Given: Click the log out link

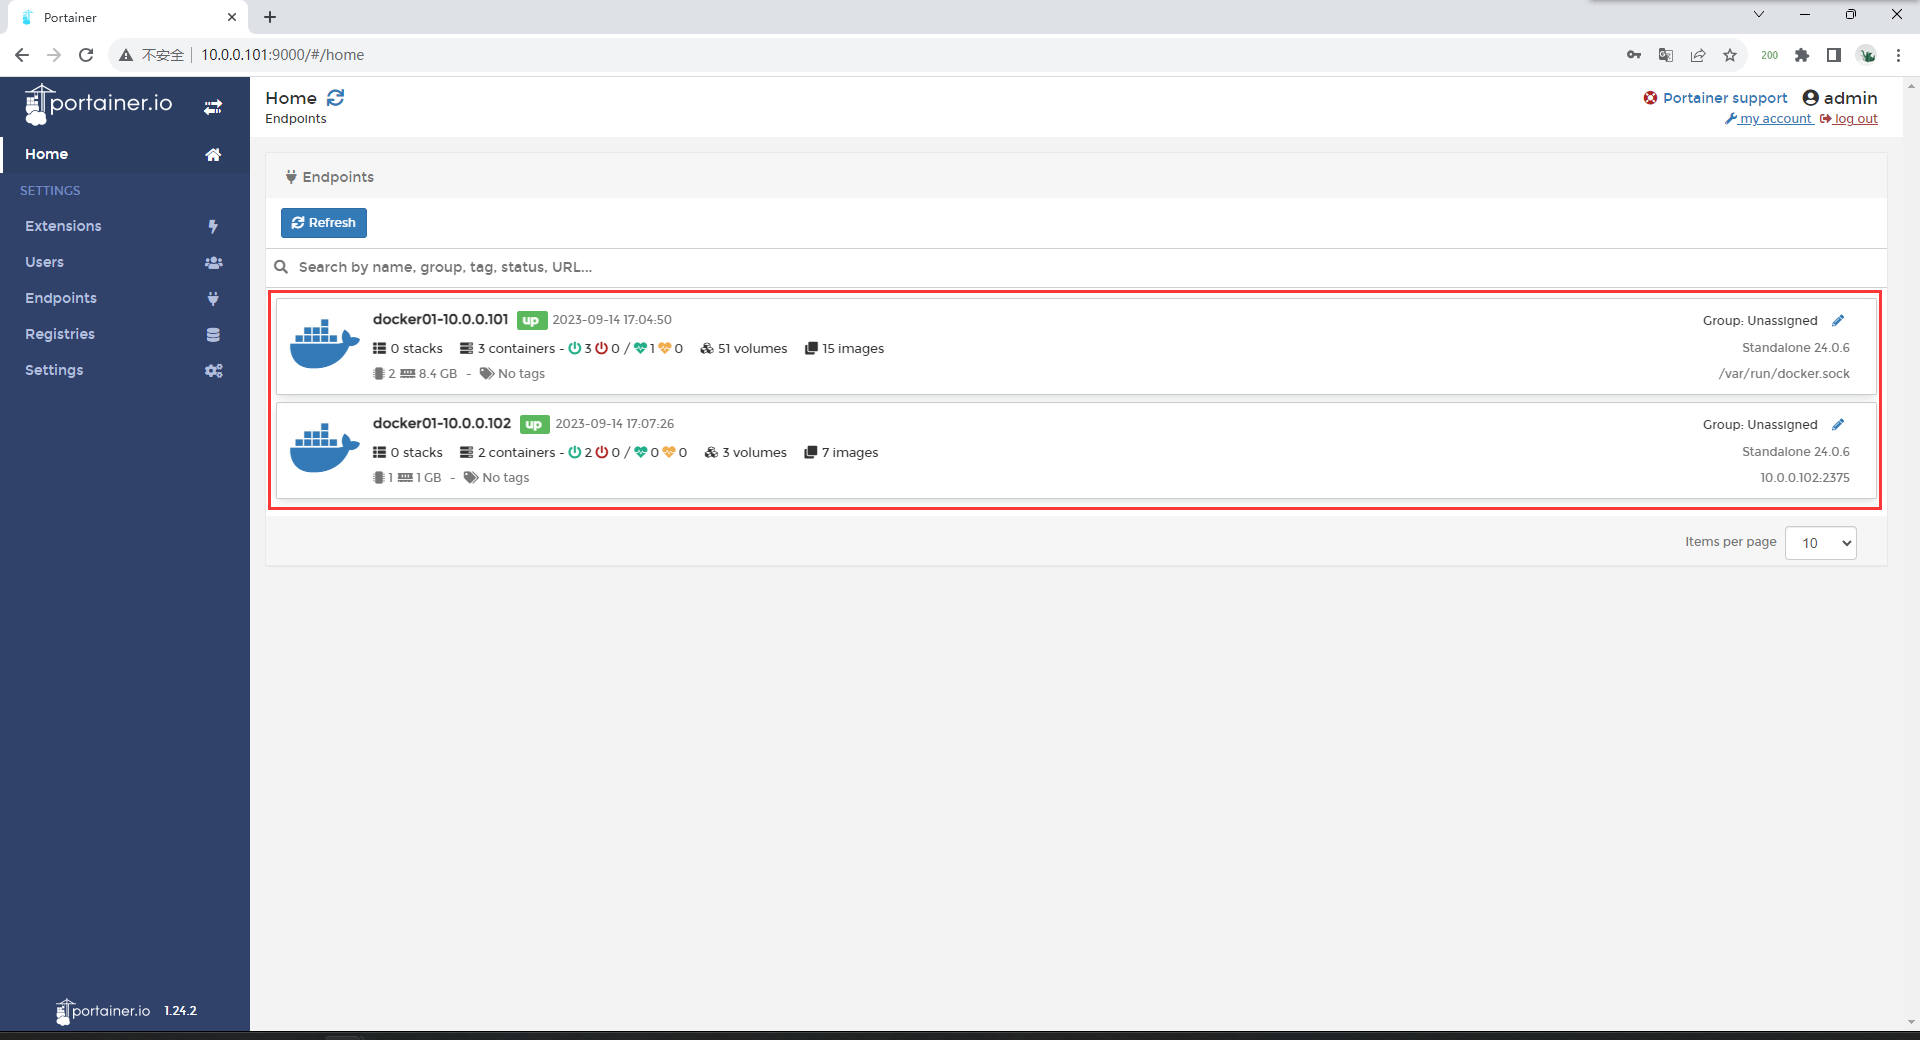Looking at the screenshot, I should click(x=1849, y=119).
